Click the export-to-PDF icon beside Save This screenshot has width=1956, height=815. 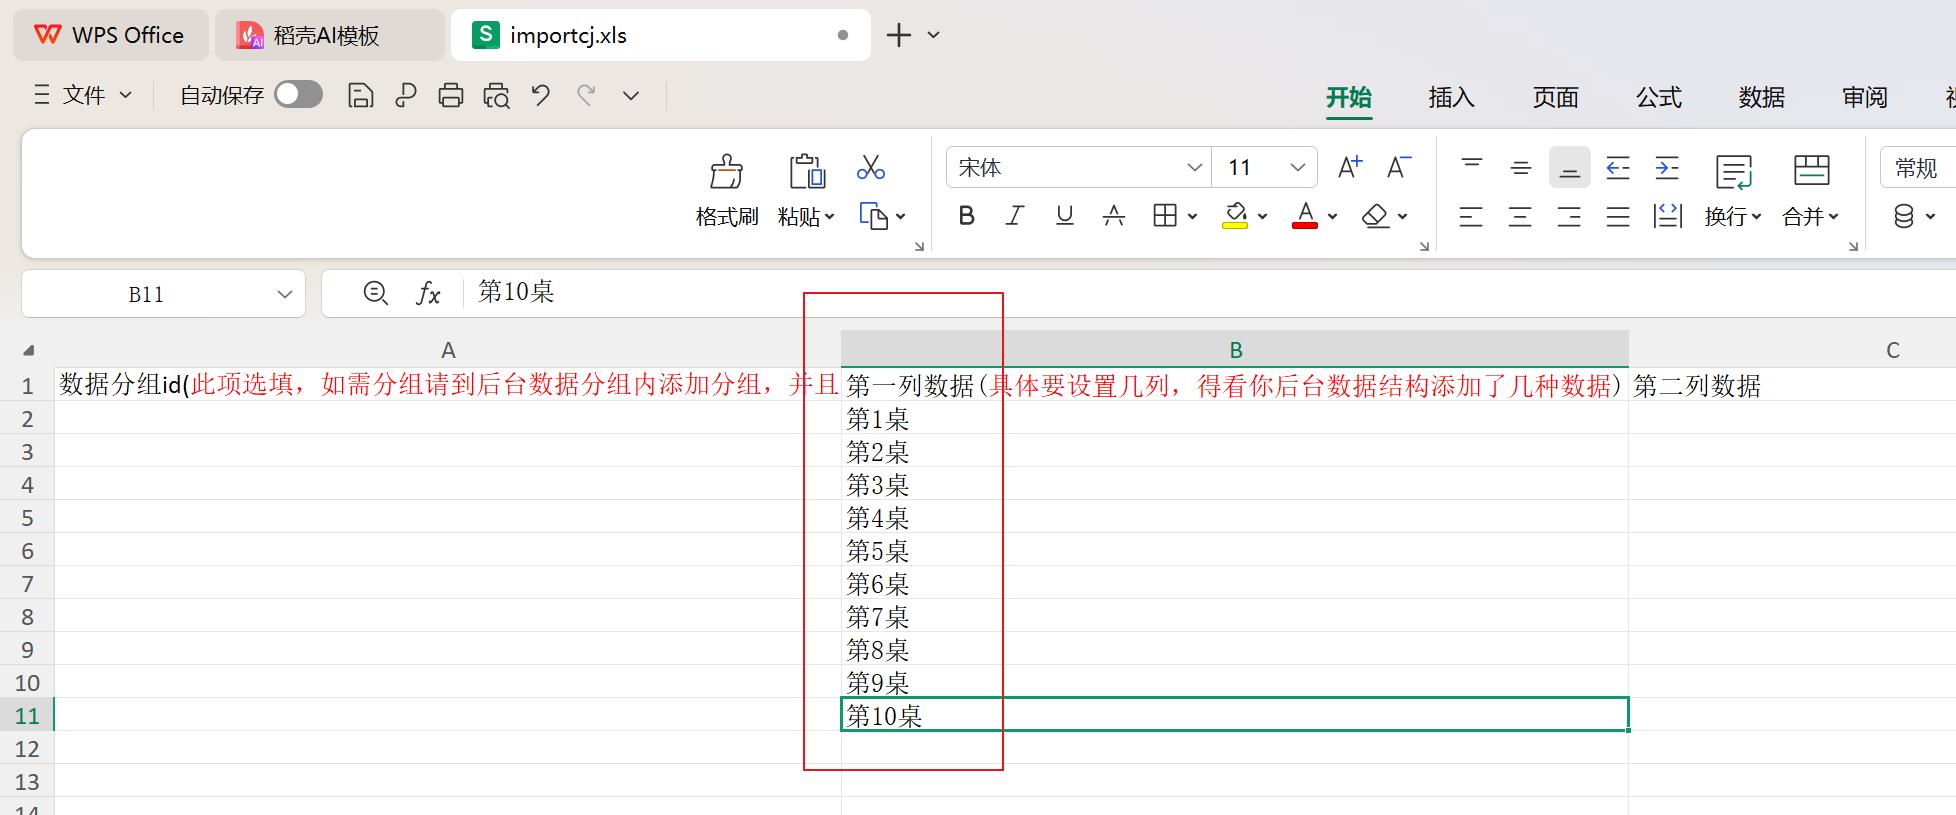pyautogui.click(x=406, y=95)
